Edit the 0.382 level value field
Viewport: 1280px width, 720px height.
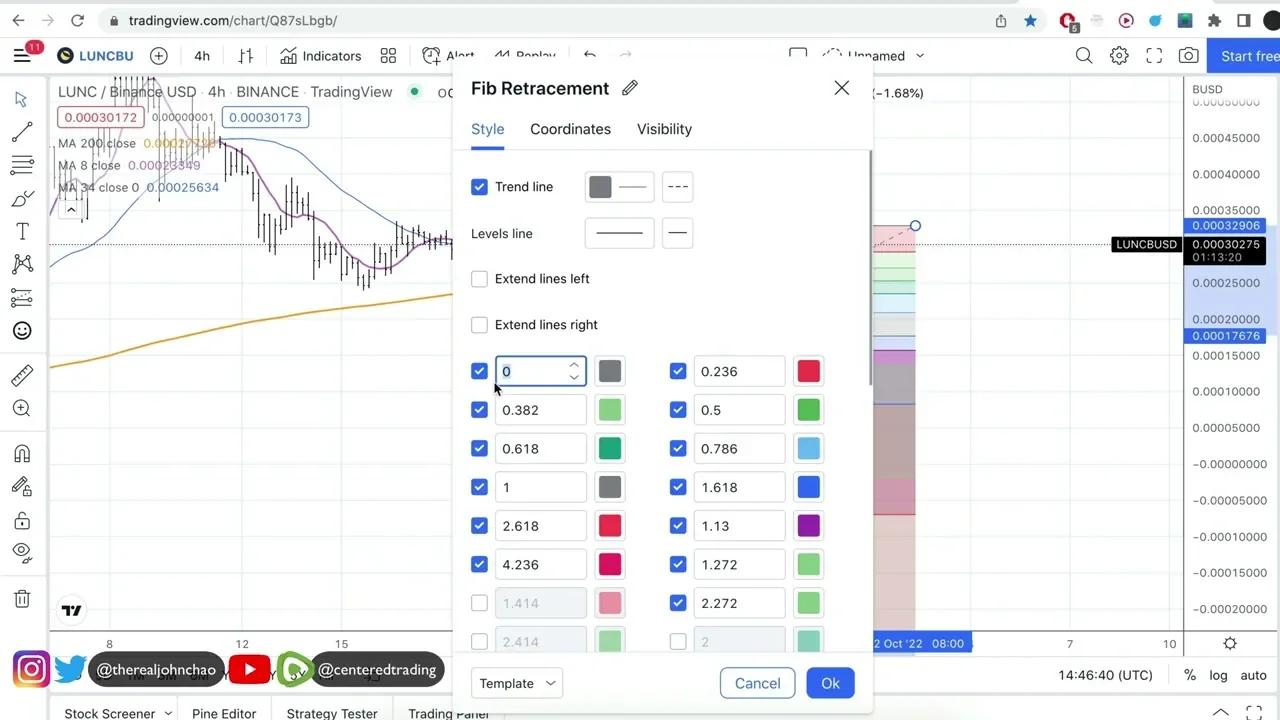click(540, 410)
